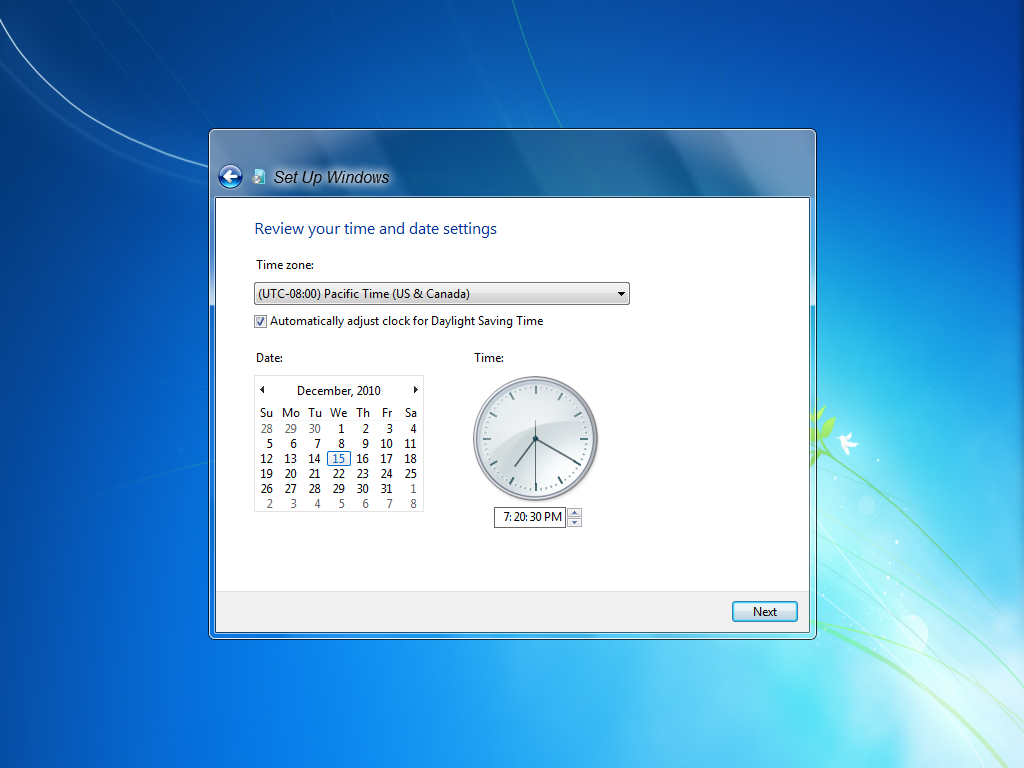The height and width of the screenshot is (768, 1024).
Task: Choose December 18 on the calendar
Action: 410,459
